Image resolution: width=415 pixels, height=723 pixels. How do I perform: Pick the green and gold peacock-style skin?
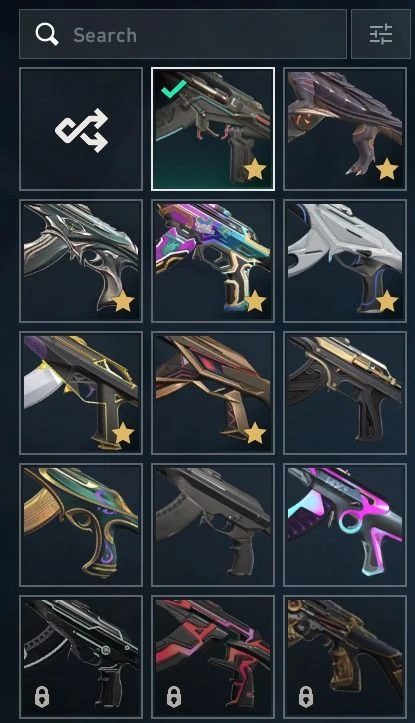tap(81, 525)
